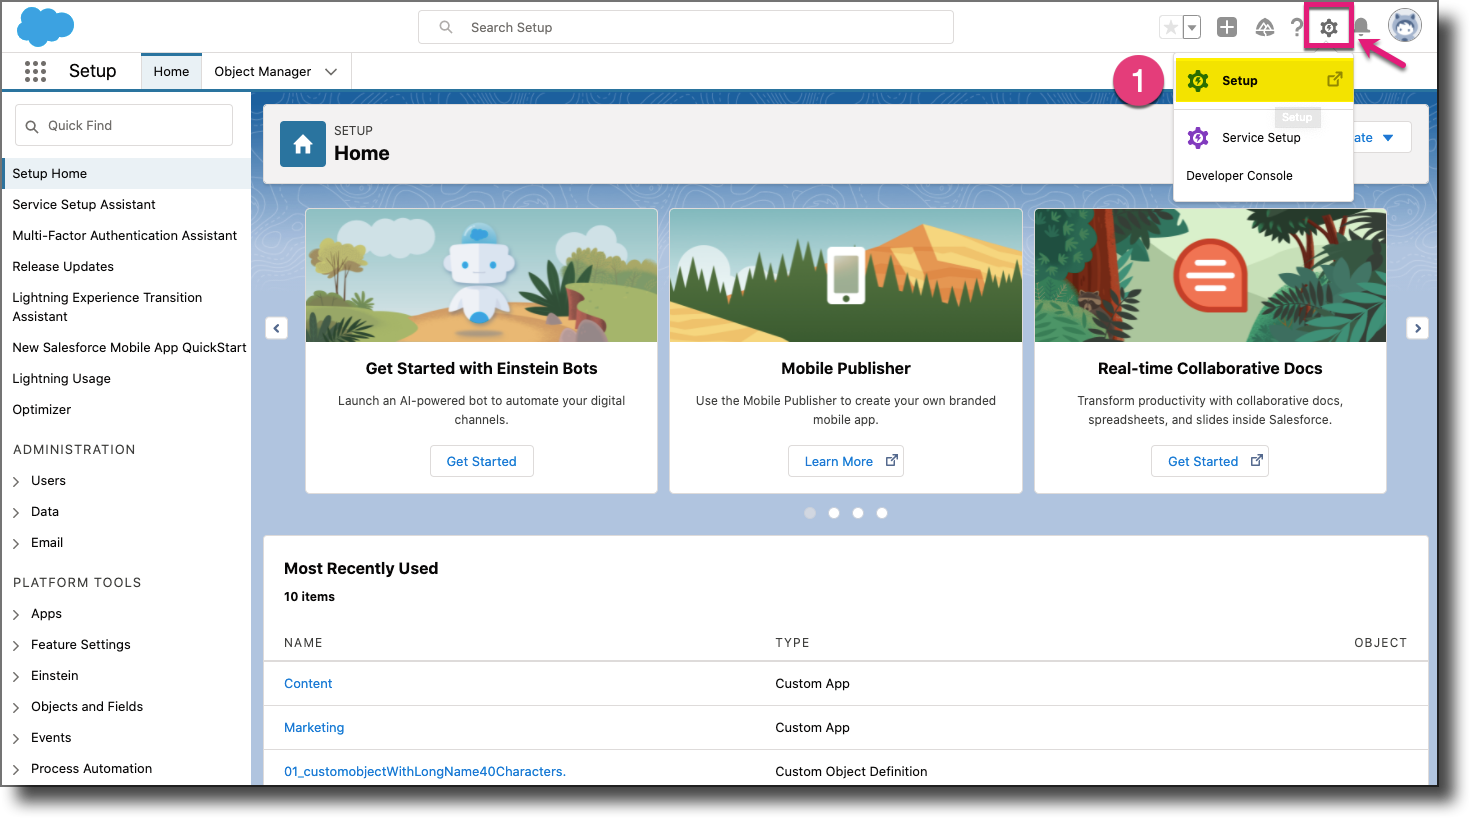Open the Object Manager dropdown chevron
1471x819 pixels.
(x=331, y=71)
